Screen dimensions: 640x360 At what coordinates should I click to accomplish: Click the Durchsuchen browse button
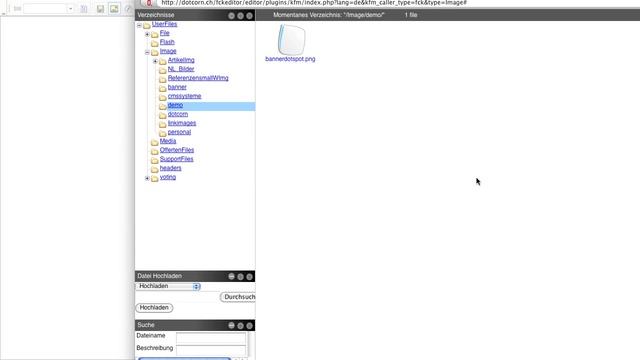(238, 297)
